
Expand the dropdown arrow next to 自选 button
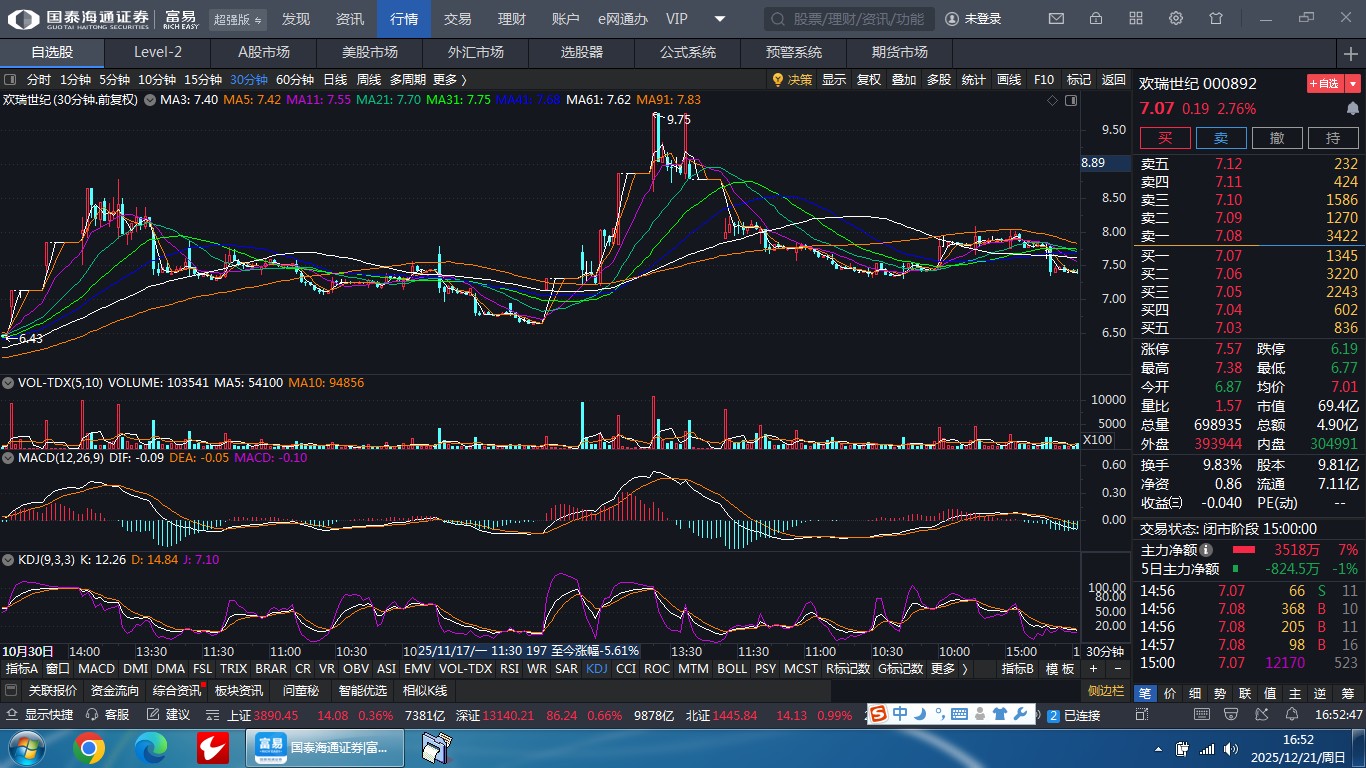(1353, 84)
